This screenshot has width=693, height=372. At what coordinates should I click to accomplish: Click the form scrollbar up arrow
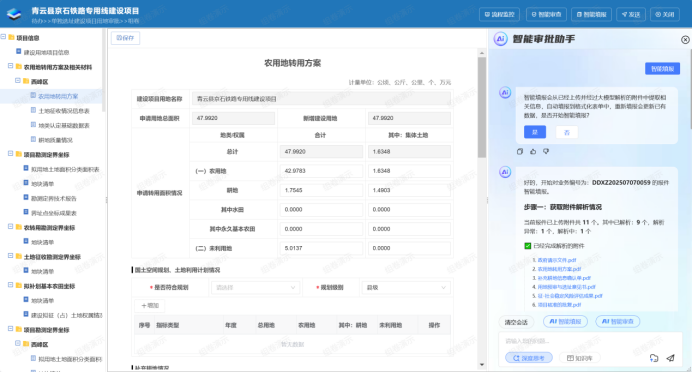point(482,53)
